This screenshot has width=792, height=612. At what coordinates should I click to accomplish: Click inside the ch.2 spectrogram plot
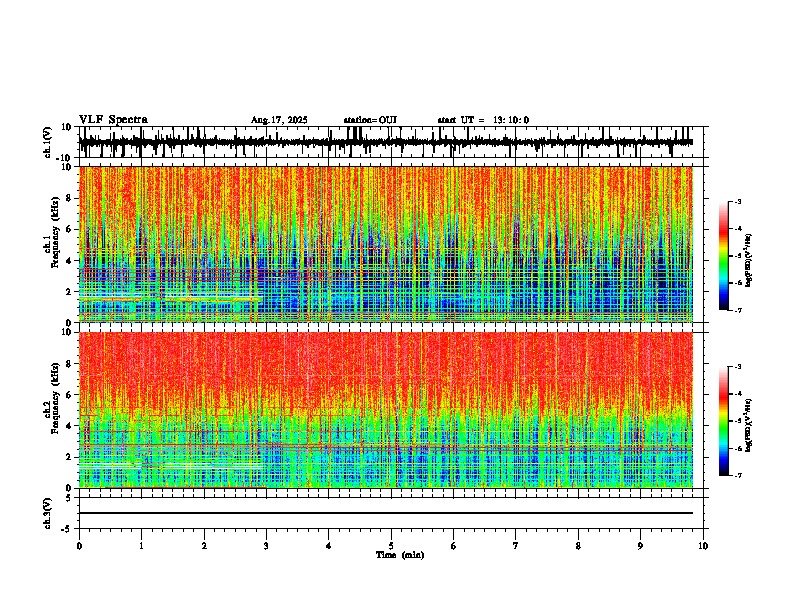(386, 410)
